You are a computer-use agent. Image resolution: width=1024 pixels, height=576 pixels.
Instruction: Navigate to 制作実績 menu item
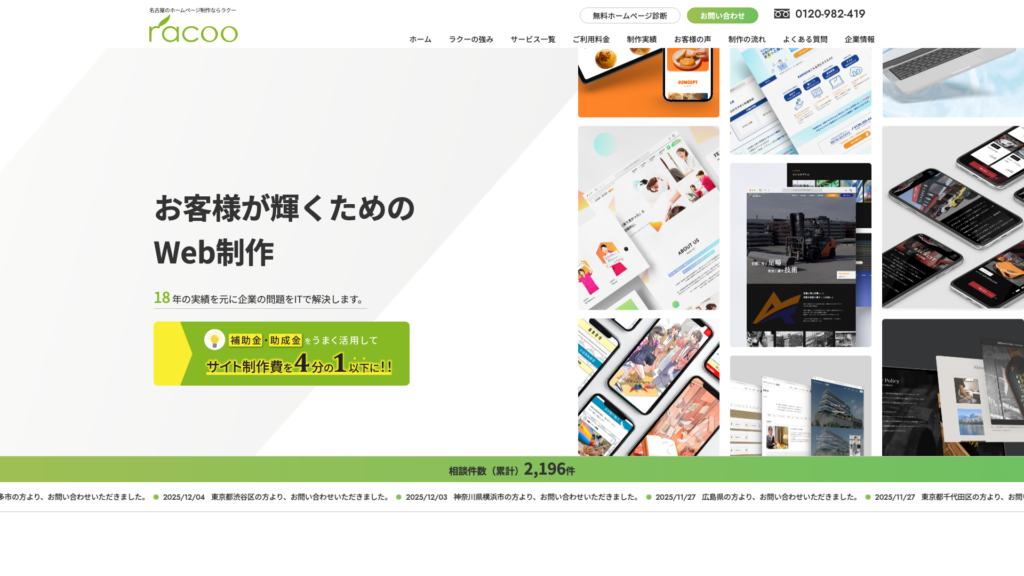641,39
